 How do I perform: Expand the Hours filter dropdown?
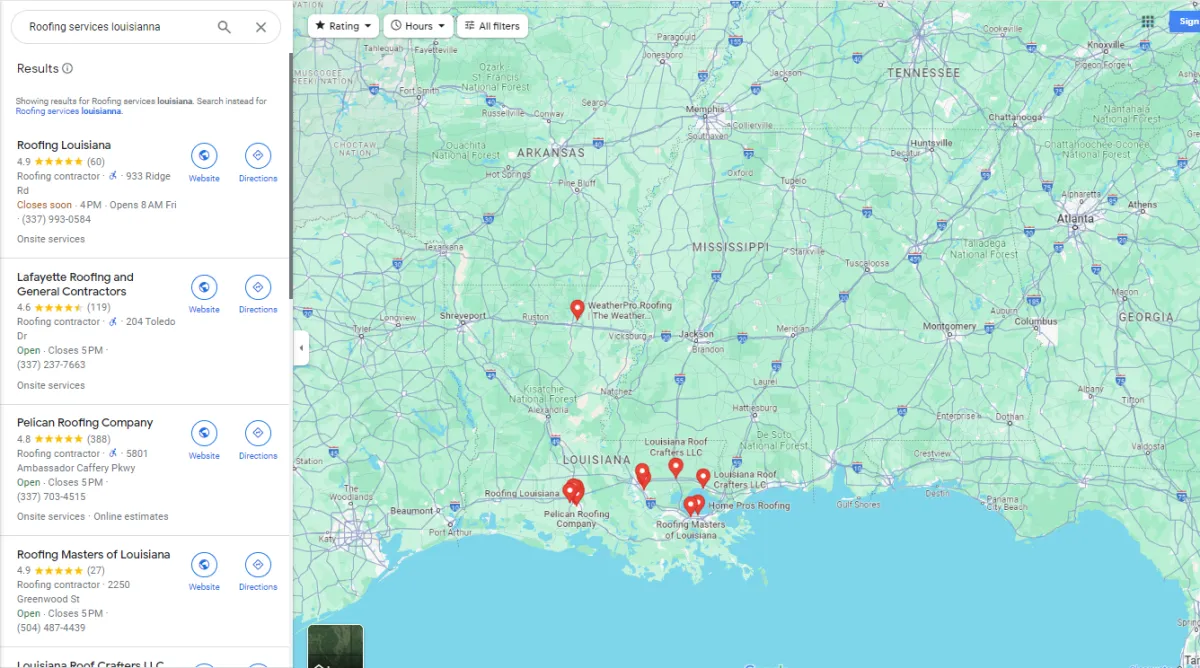click(419, 26)
